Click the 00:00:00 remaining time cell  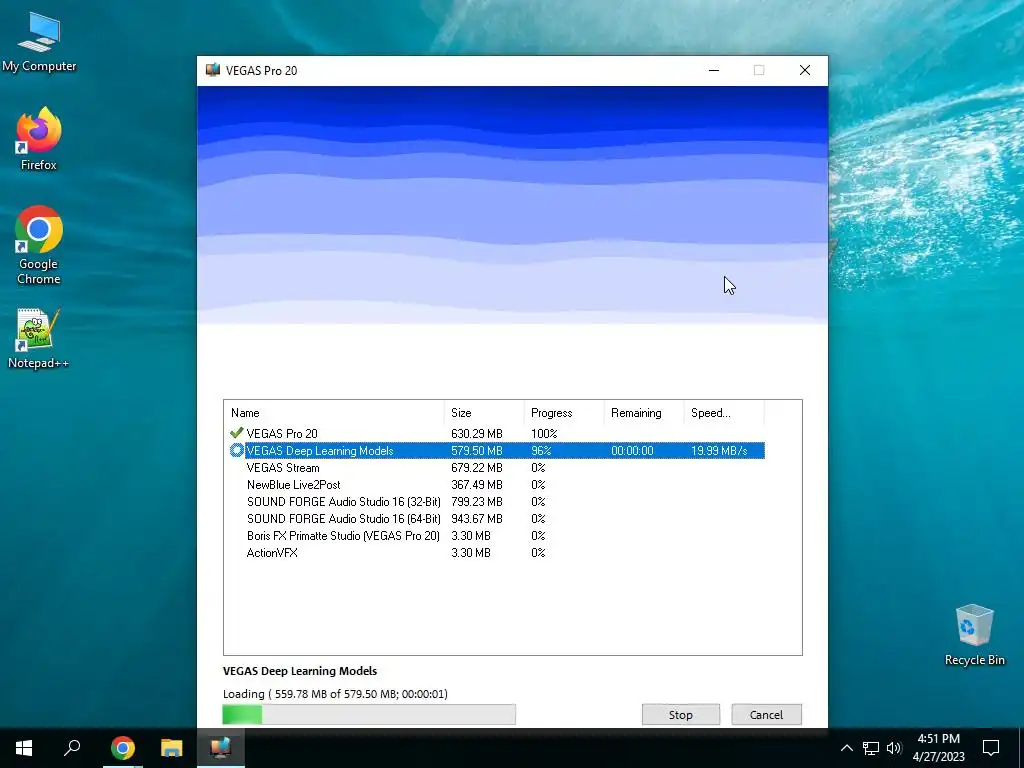[x=632, y=451]
